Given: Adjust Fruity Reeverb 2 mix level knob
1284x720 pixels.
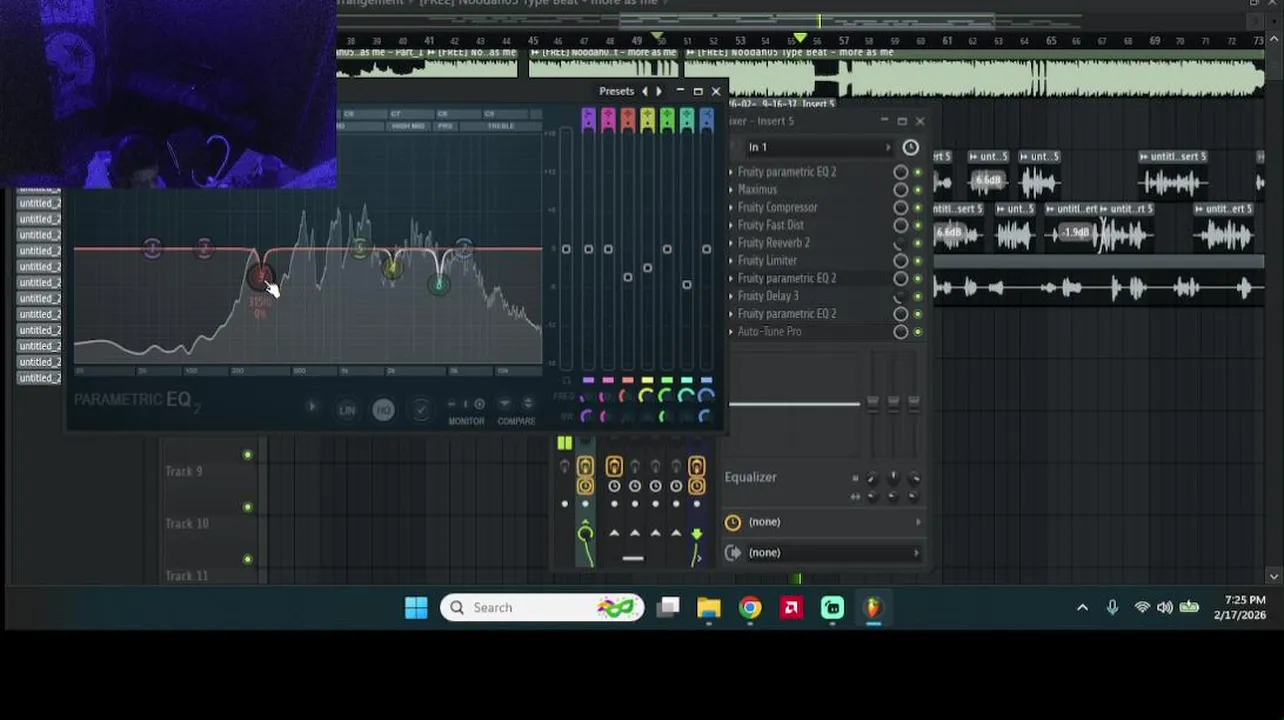Looking at the screenshot, I should (x=901, y=243).
